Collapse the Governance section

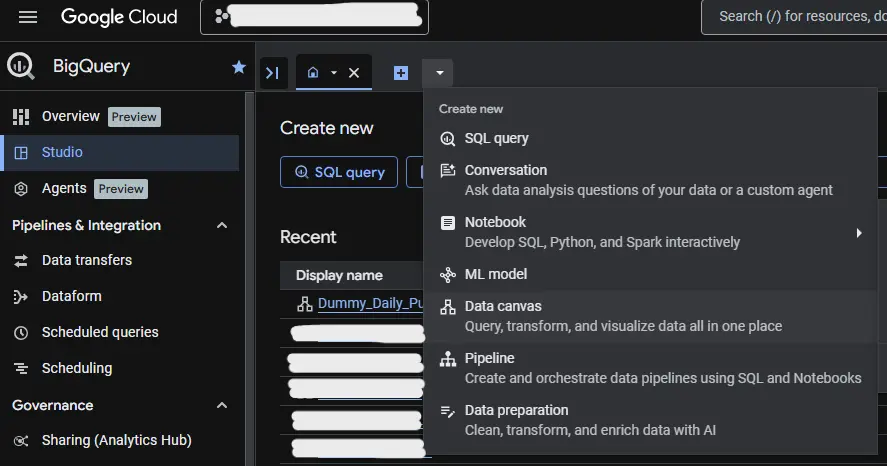tap(222, 405)
